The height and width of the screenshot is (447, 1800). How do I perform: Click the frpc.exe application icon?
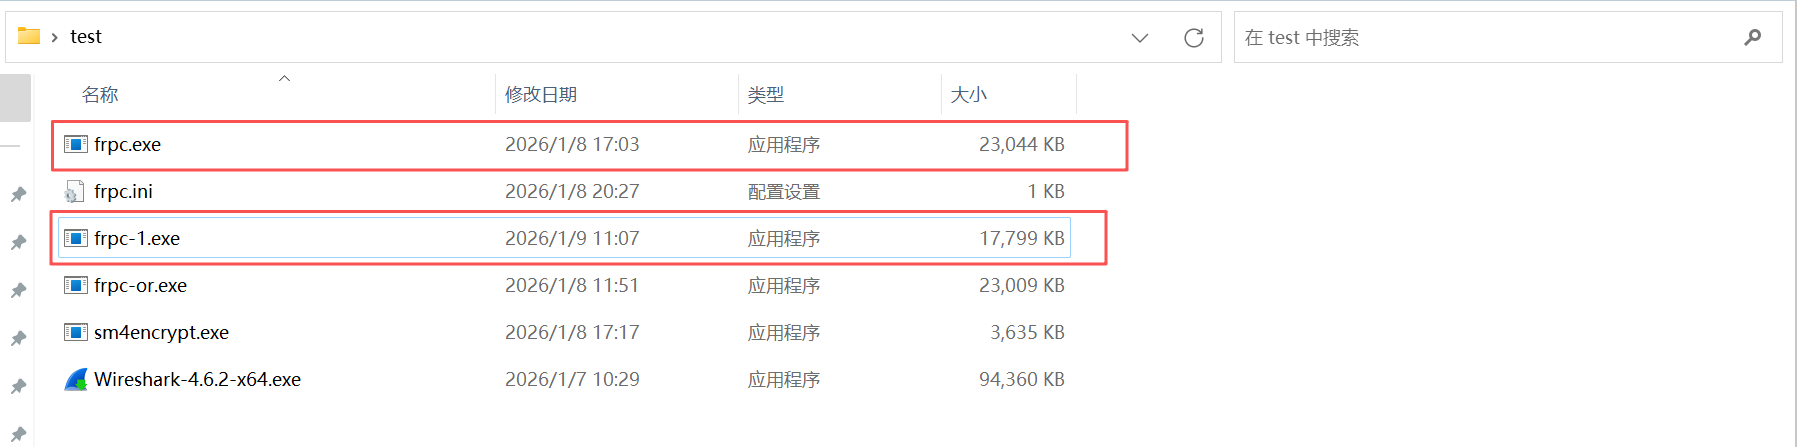pos(75,144)
